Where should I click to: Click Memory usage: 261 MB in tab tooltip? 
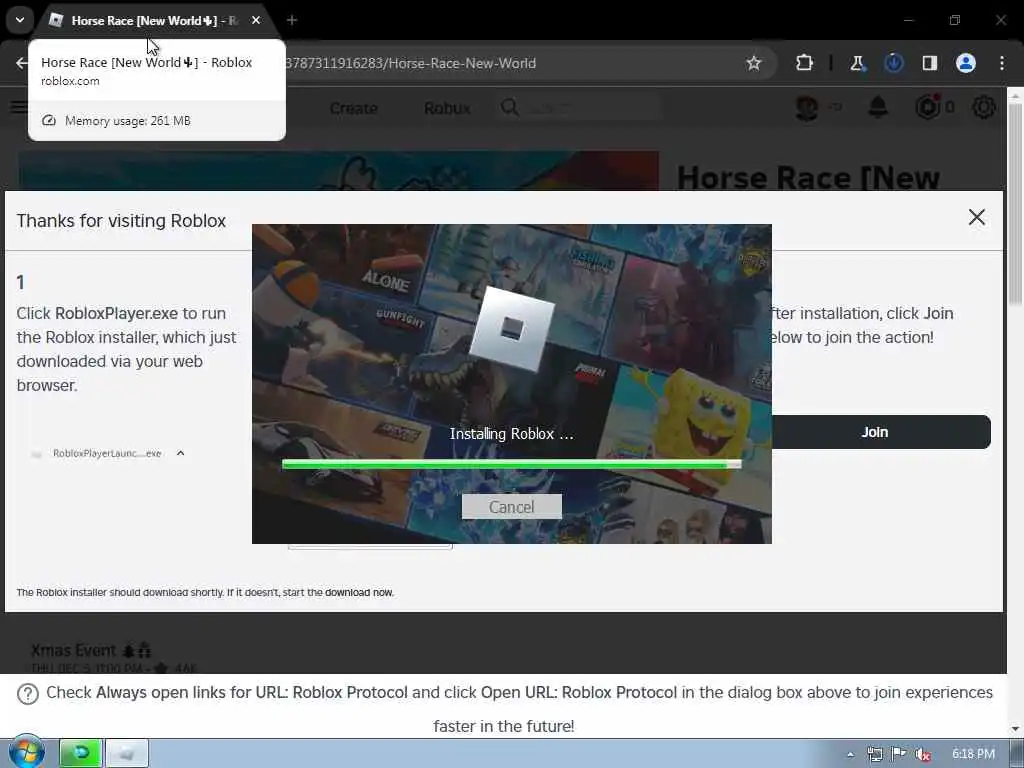tap(128, 121)
